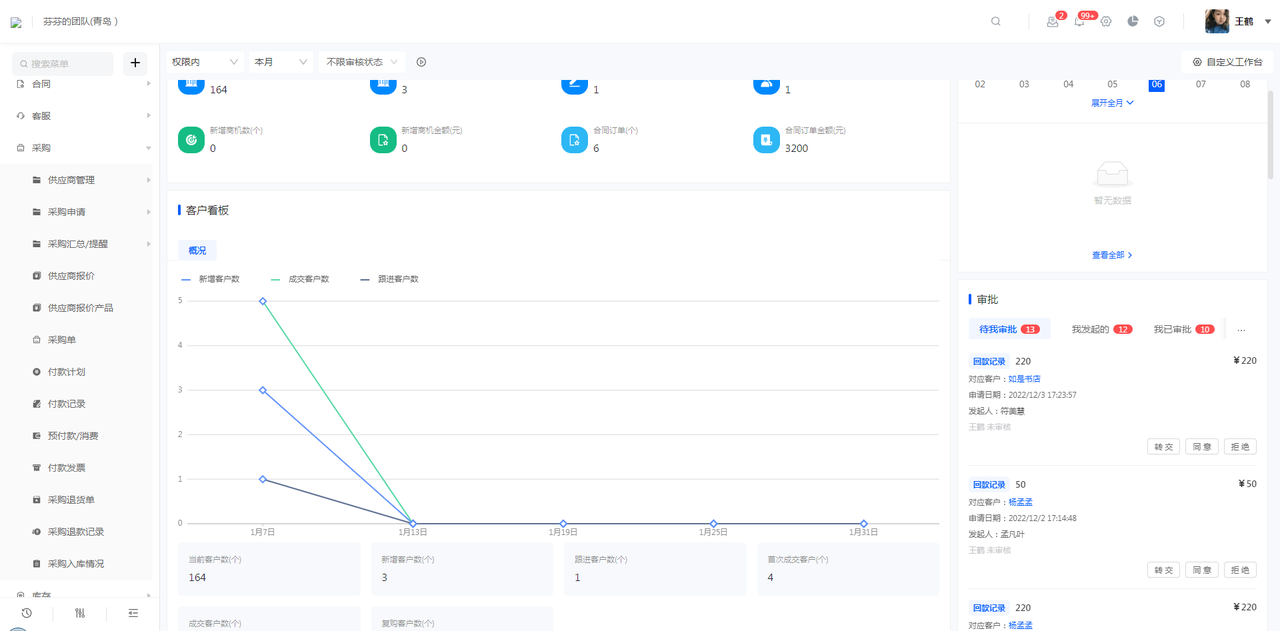
Task: Toggle the 新增客户数 legend series
Action: pyautogui.click(x=210, y=279)
